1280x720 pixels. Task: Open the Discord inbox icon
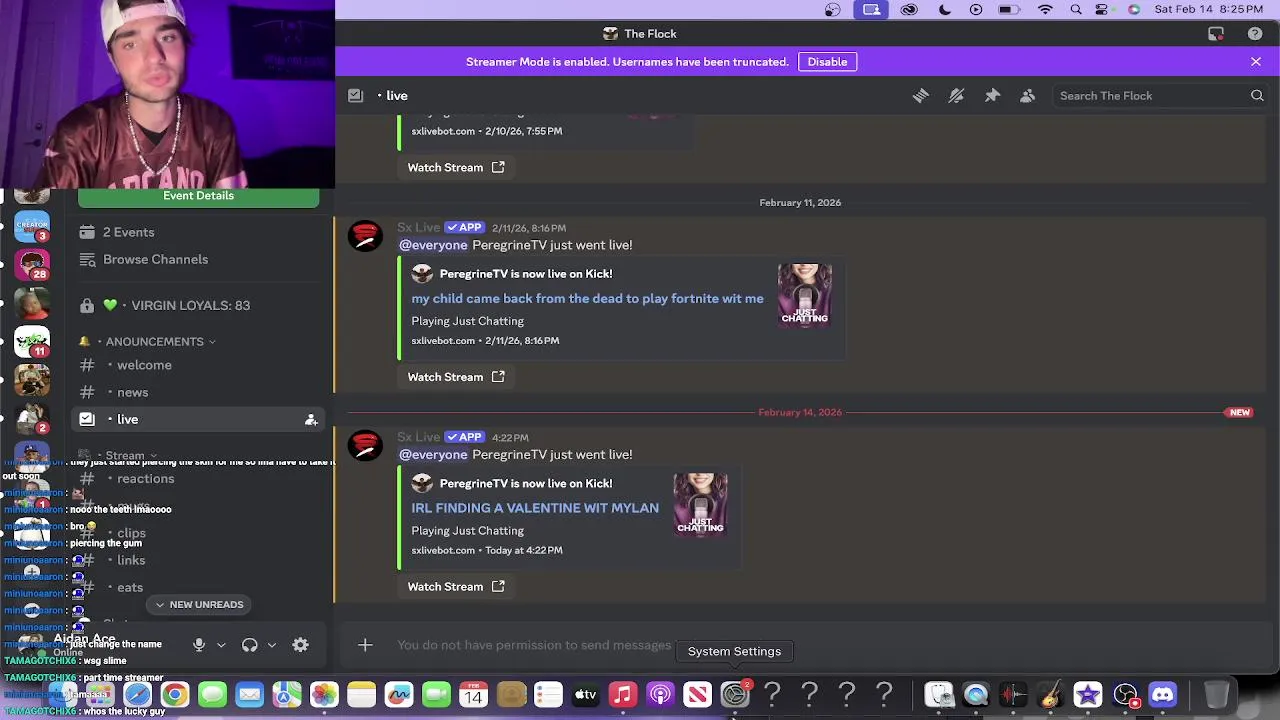coord(1216,34)
